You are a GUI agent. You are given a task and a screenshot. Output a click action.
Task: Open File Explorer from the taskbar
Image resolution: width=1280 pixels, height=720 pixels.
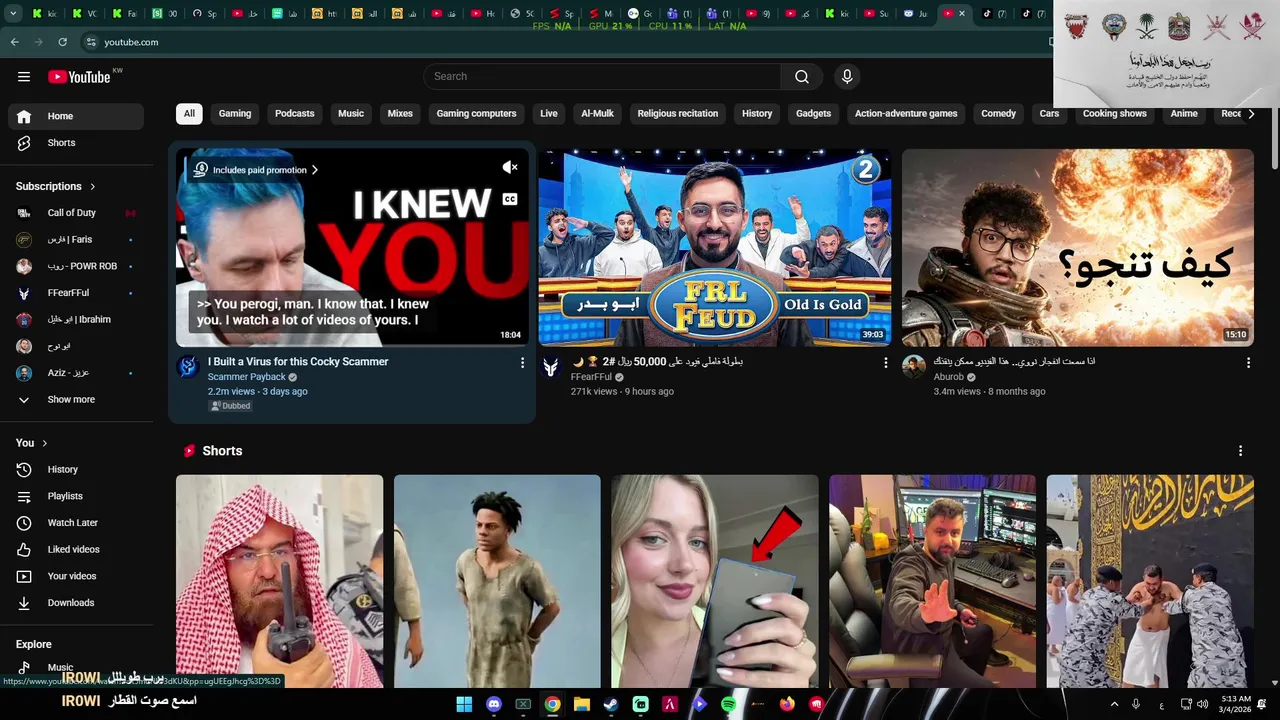[x=581, y=704]
